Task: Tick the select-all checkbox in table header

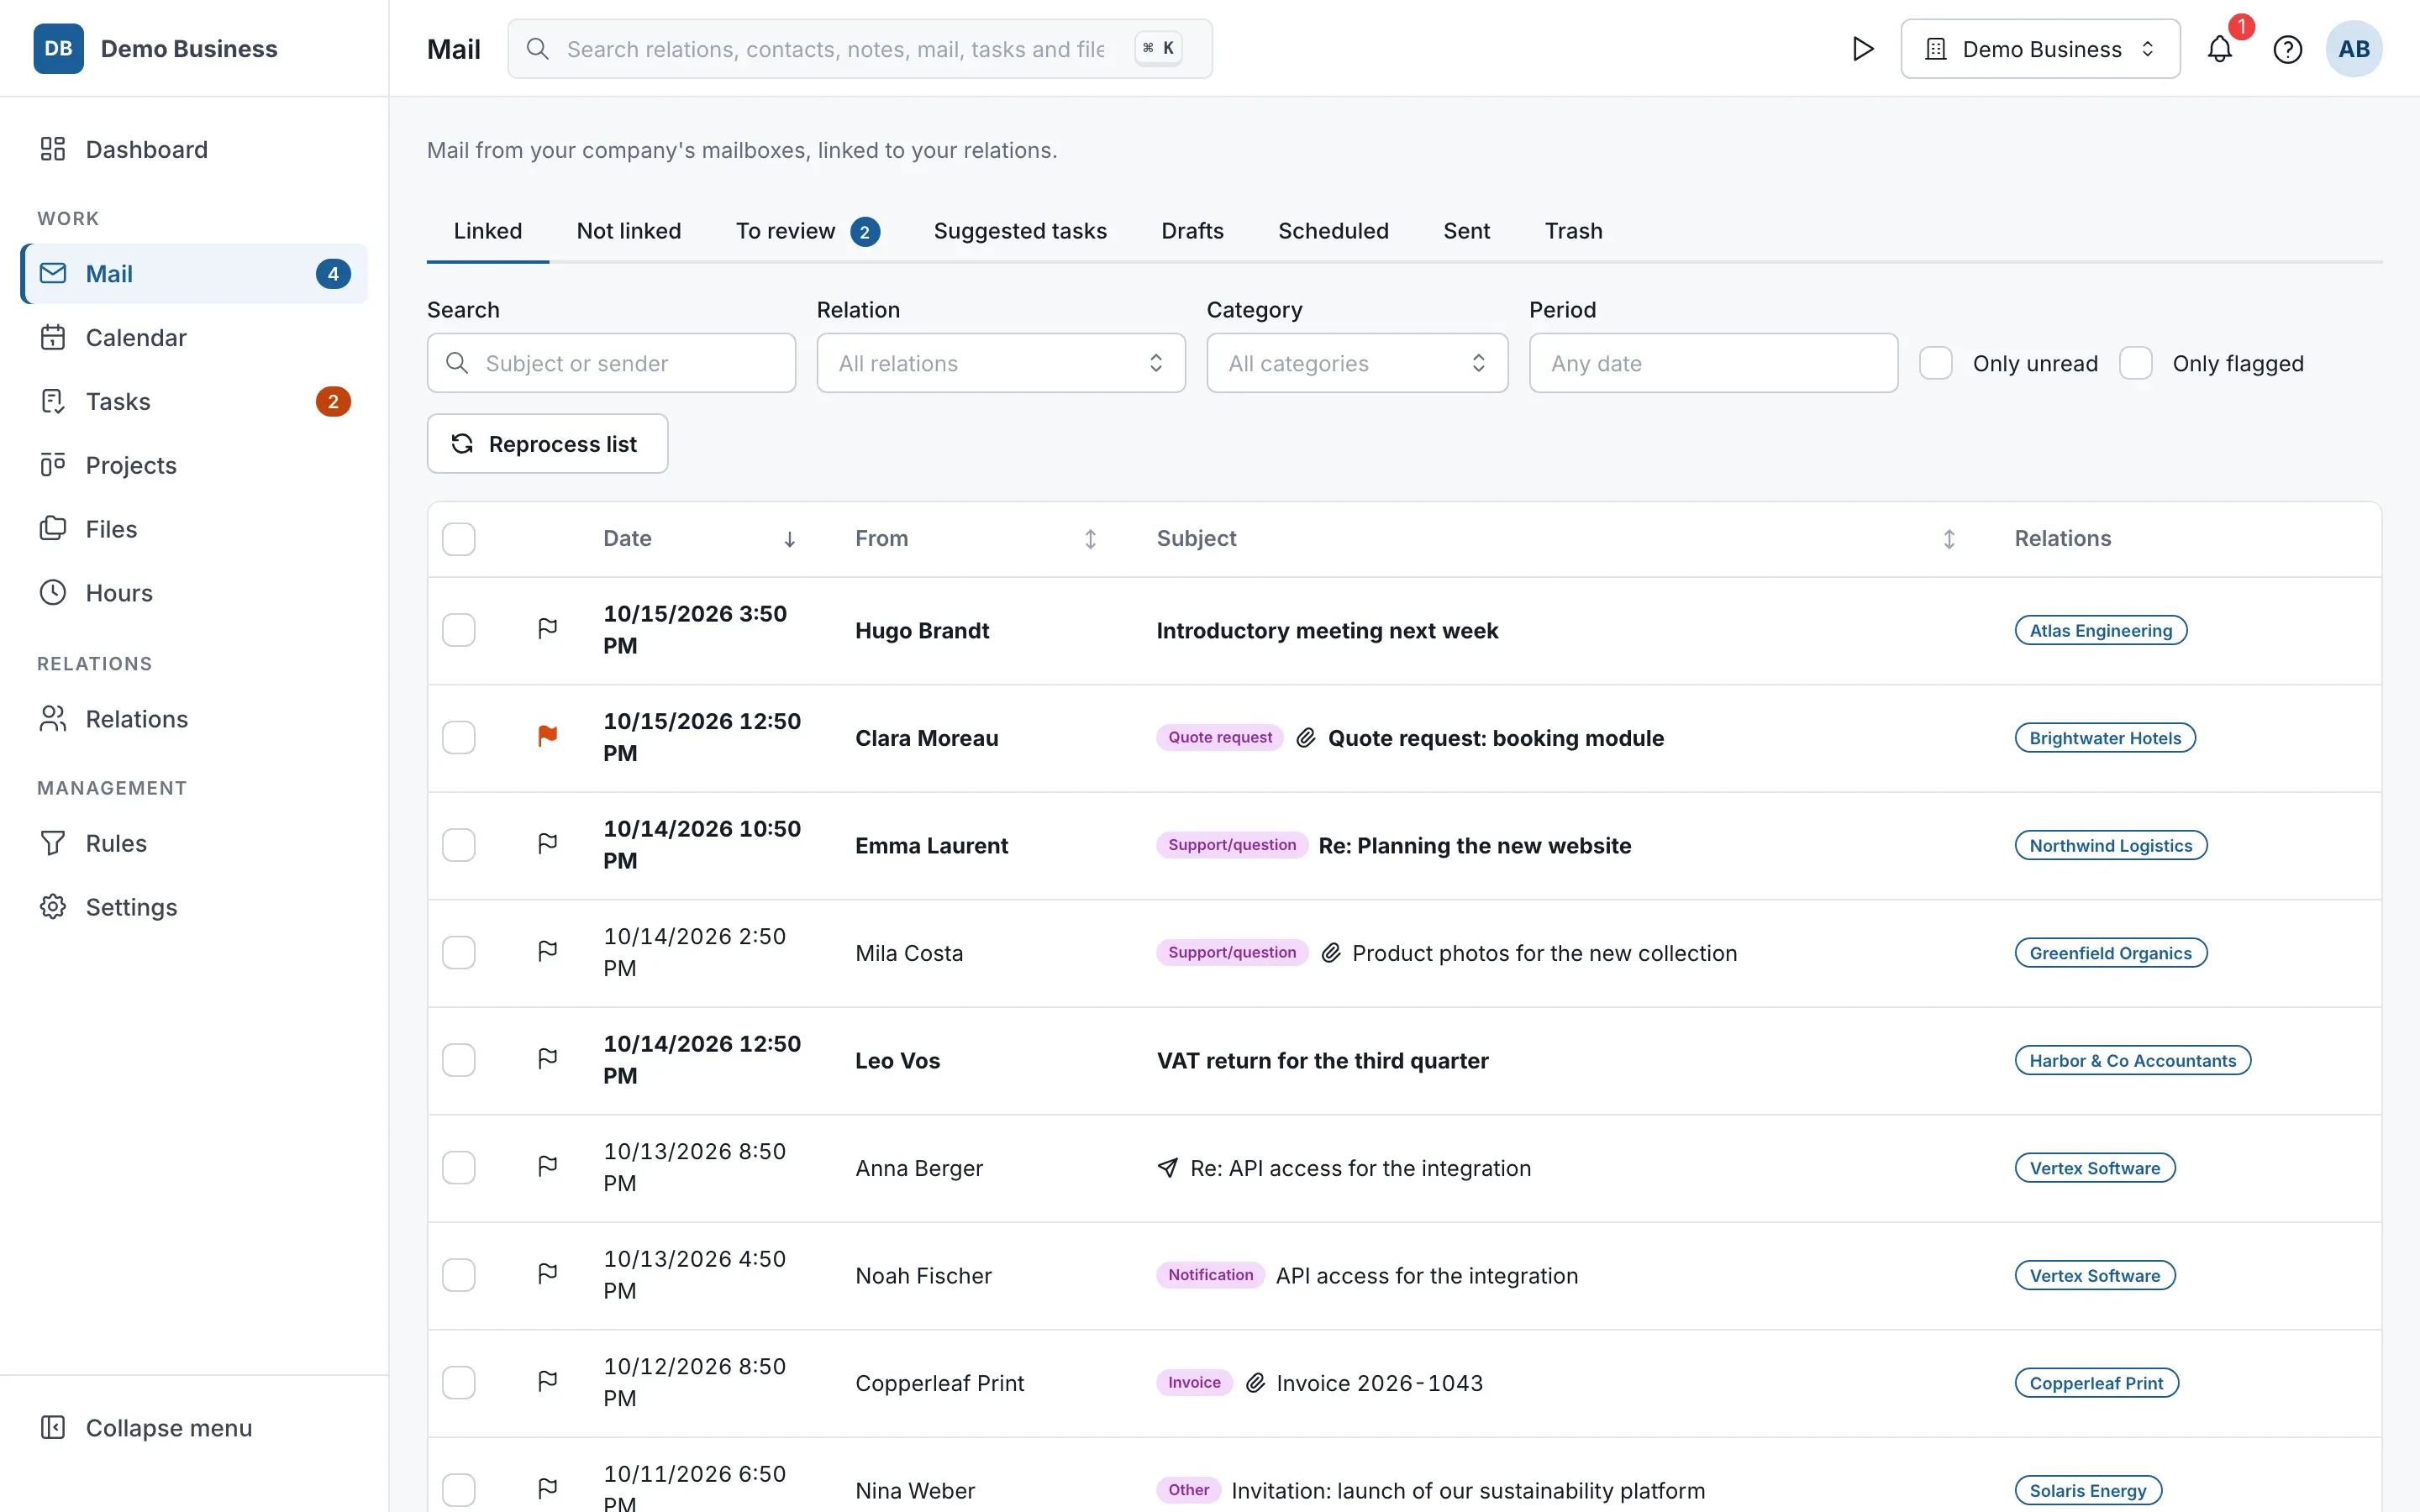Action: click(459, 539)
